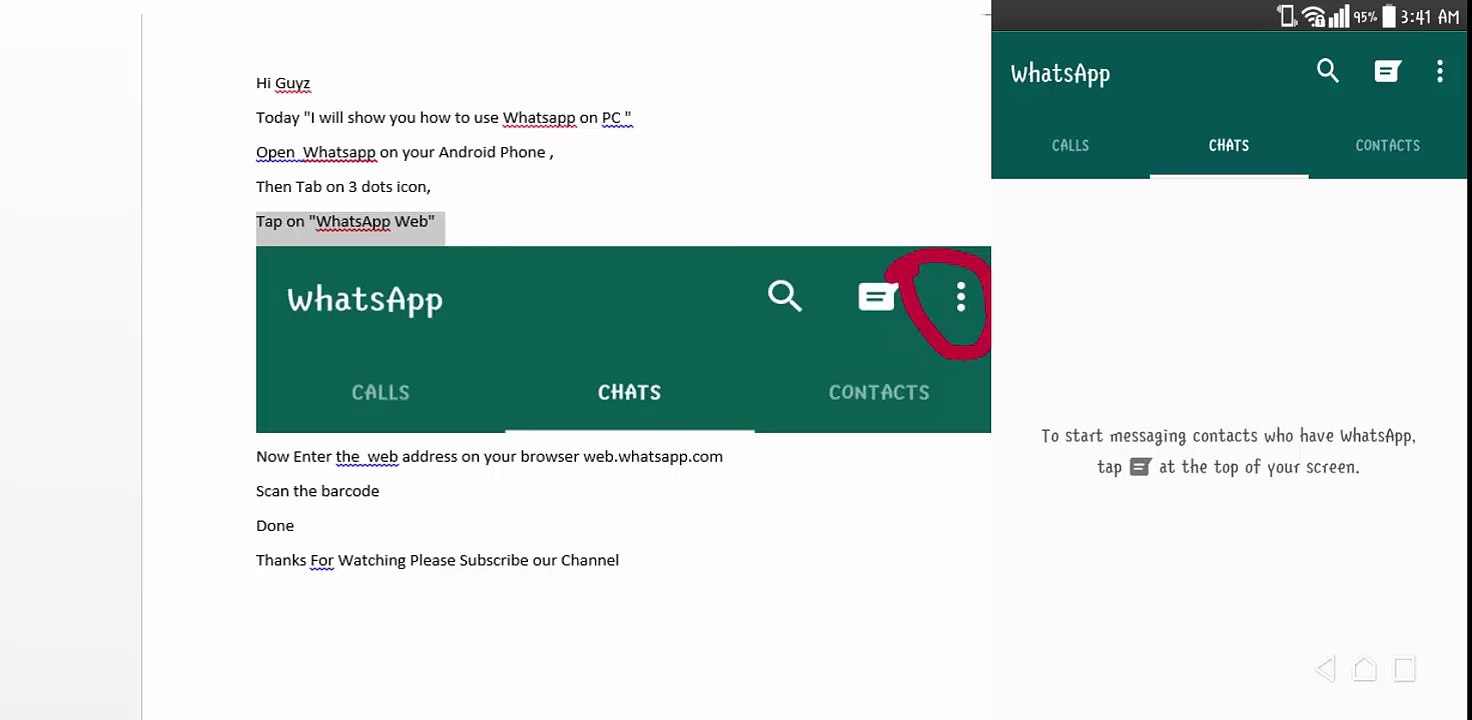Click the "web.whatsapp.com" address in the document
The image size is (1472, 720).
coord(653,456)
